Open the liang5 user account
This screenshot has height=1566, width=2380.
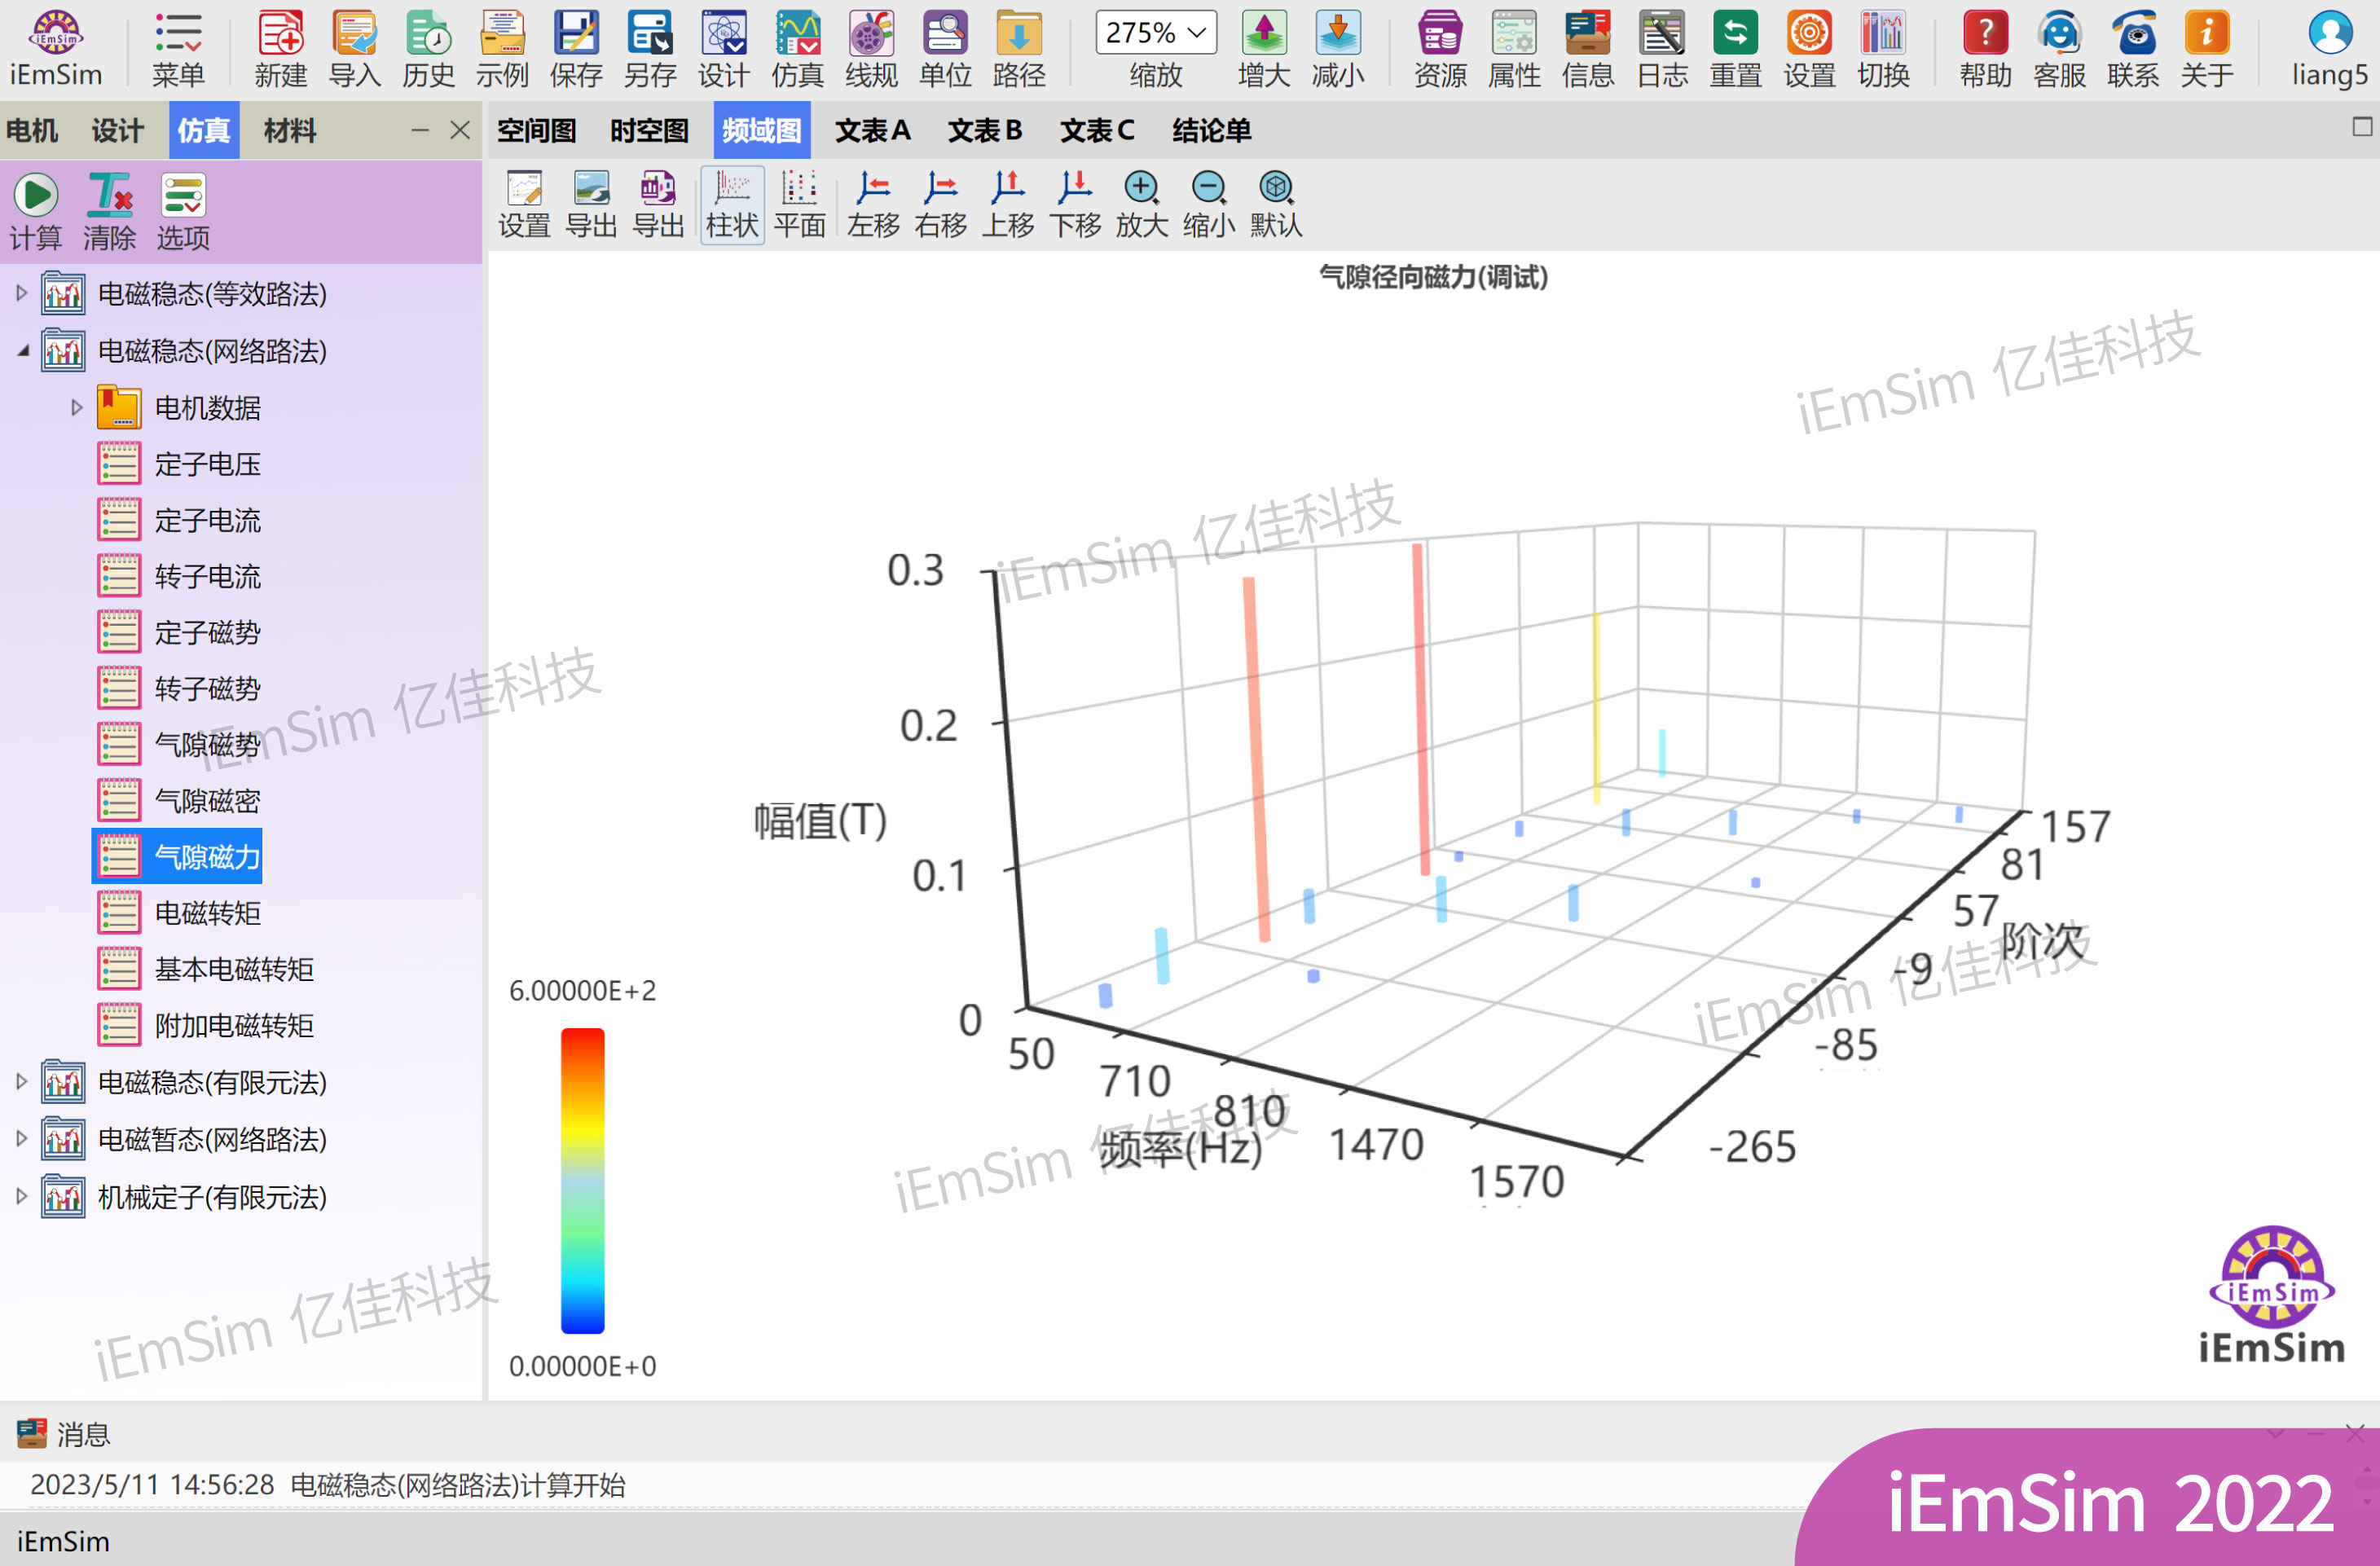[x=2329, y=48]
